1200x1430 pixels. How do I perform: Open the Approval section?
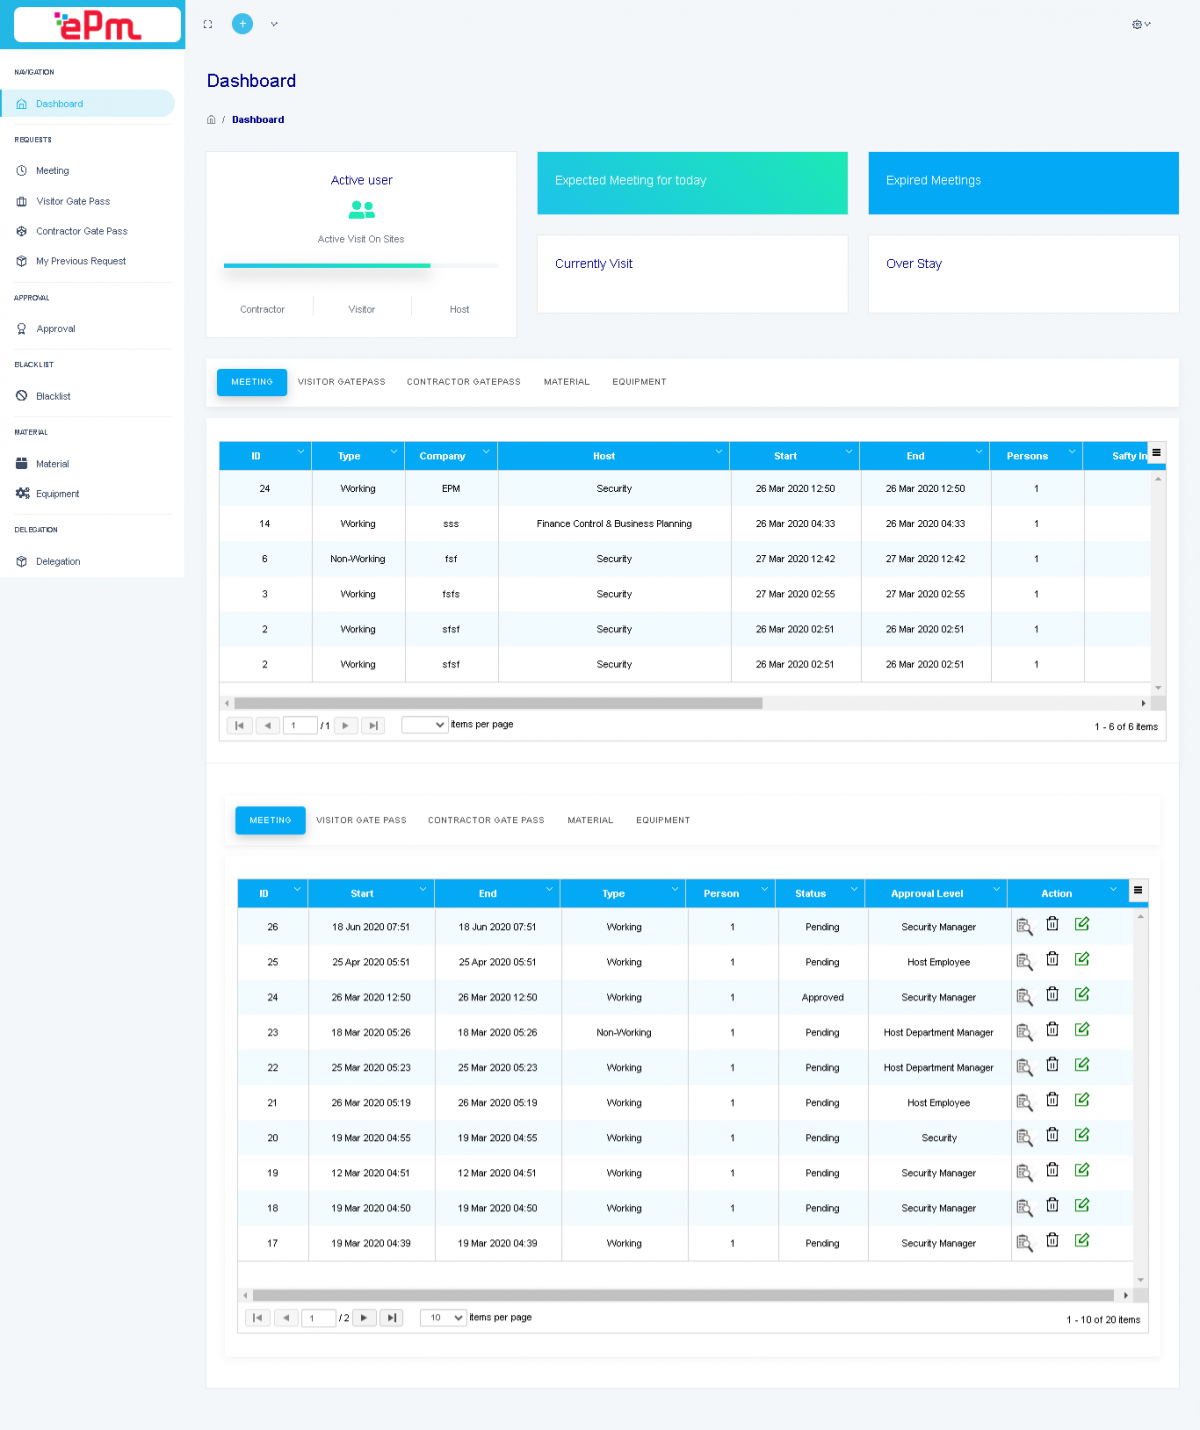pos(56,328)
